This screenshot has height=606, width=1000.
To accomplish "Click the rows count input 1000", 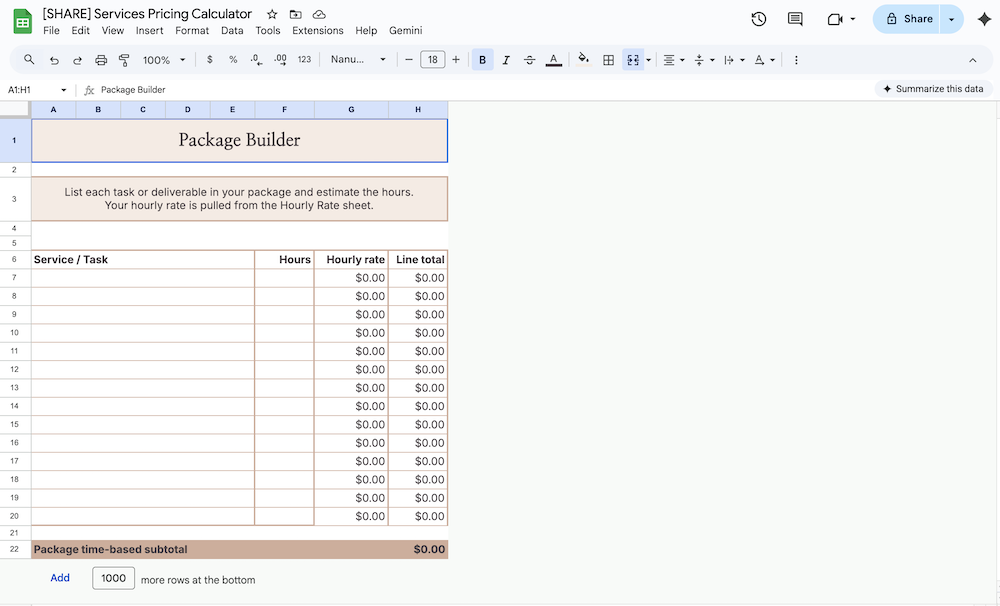I will coord(114,578).
